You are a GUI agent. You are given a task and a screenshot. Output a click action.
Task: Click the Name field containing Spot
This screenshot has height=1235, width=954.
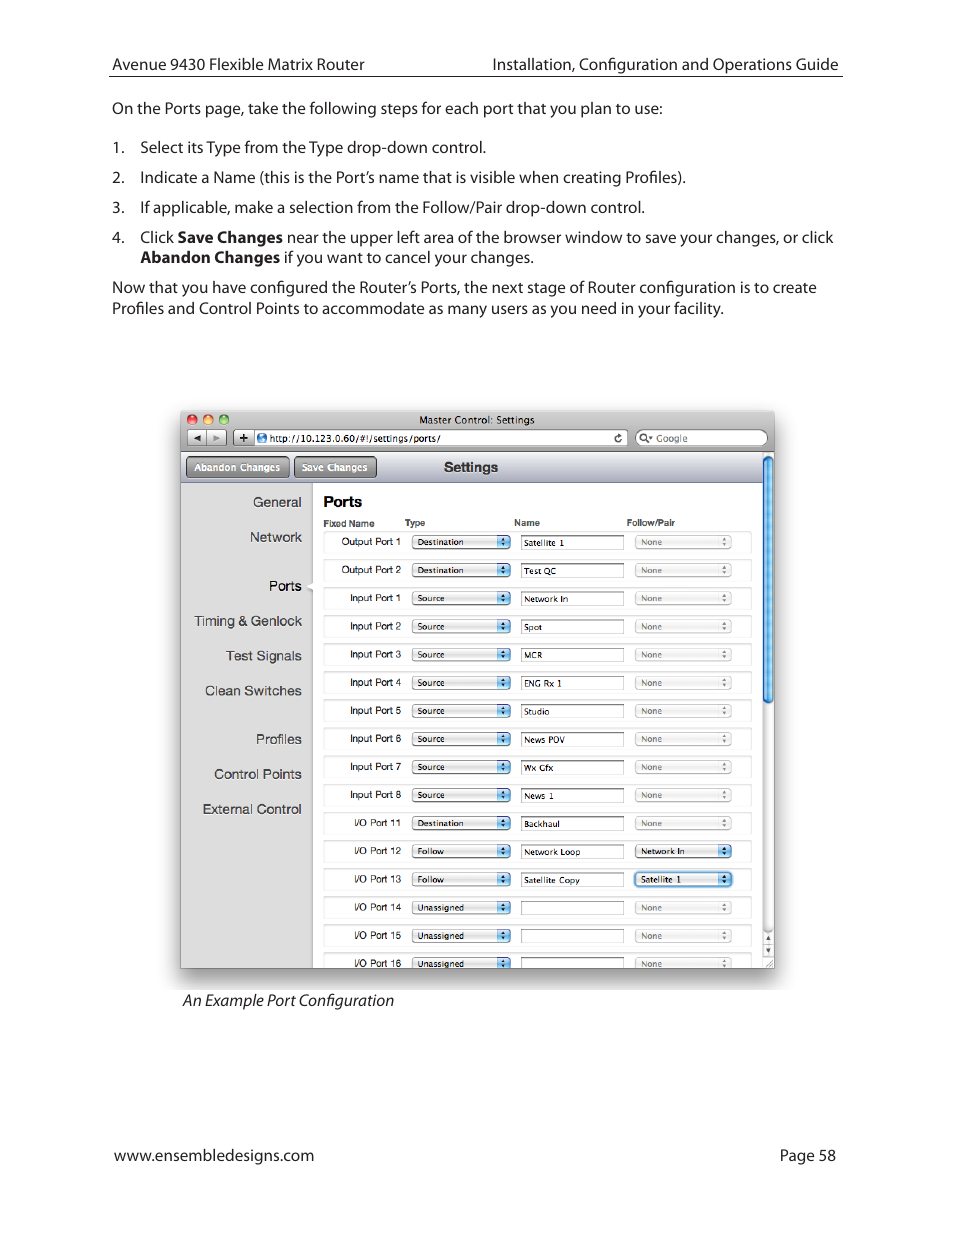[572, 627]
